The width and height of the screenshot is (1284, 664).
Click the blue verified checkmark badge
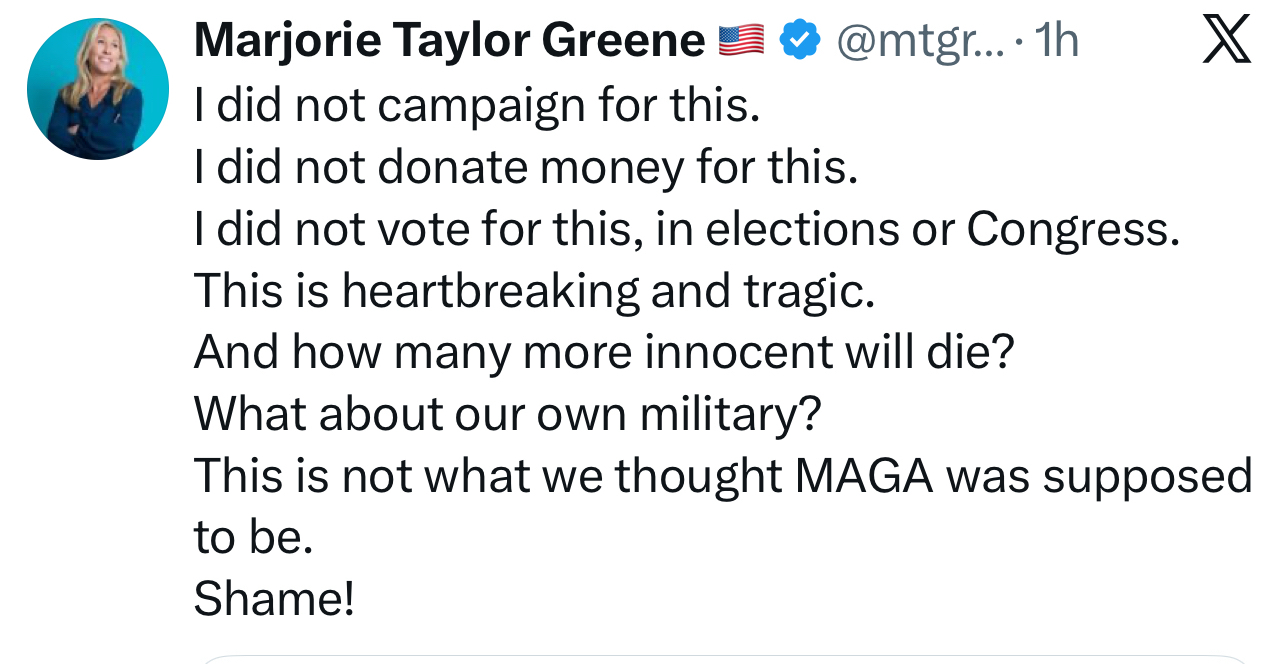[x=799, y=41]
